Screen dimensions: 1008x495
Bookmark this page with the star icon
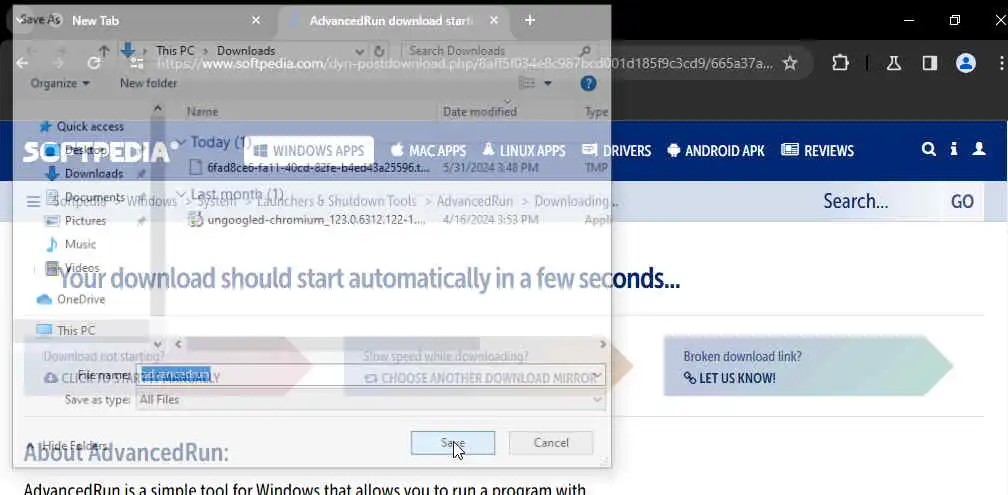click(790, 63)
